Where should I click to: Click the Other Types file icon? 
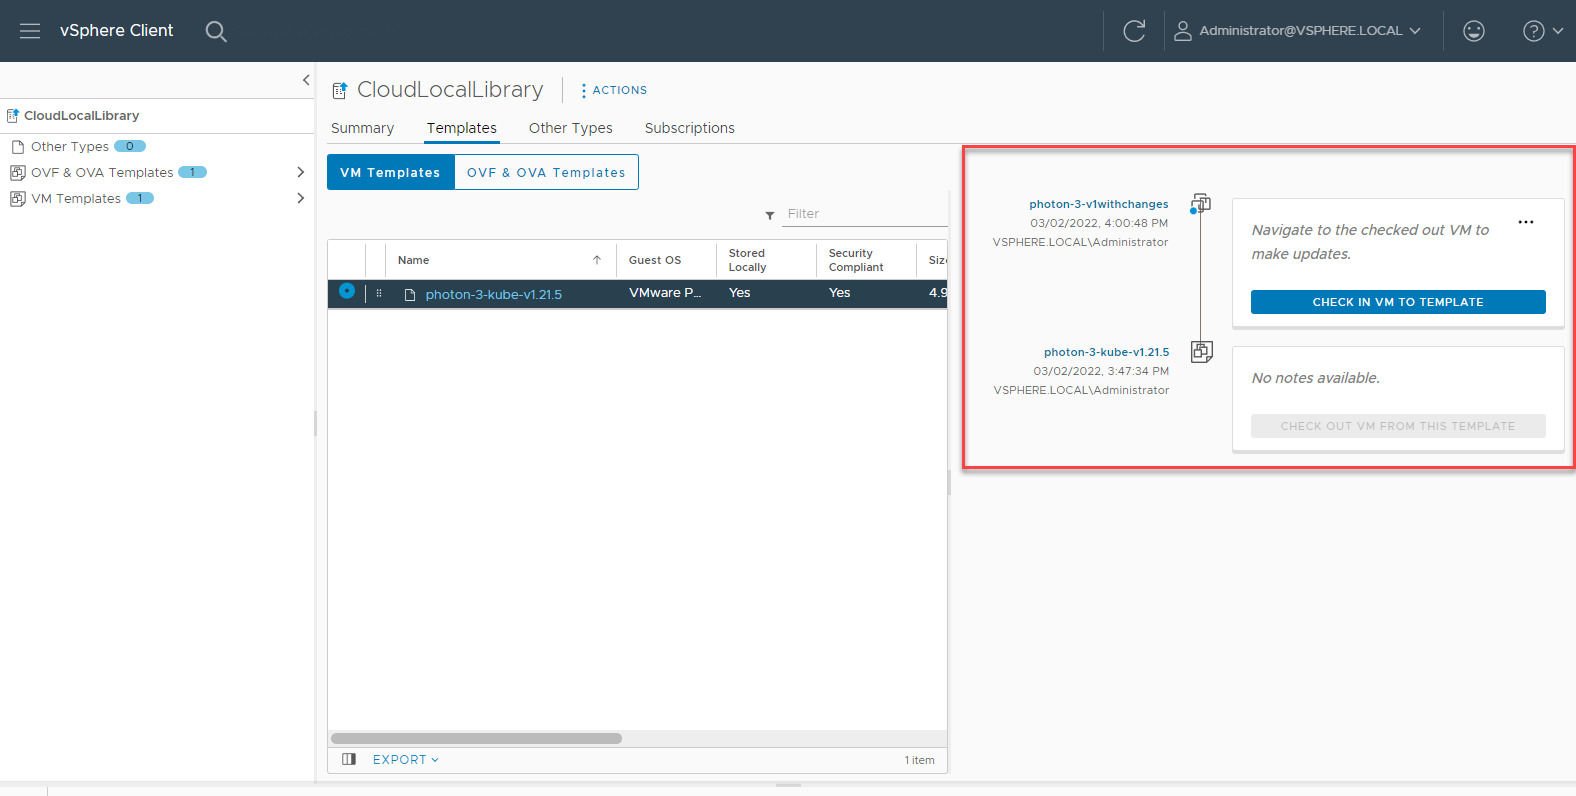pos(17,147)
